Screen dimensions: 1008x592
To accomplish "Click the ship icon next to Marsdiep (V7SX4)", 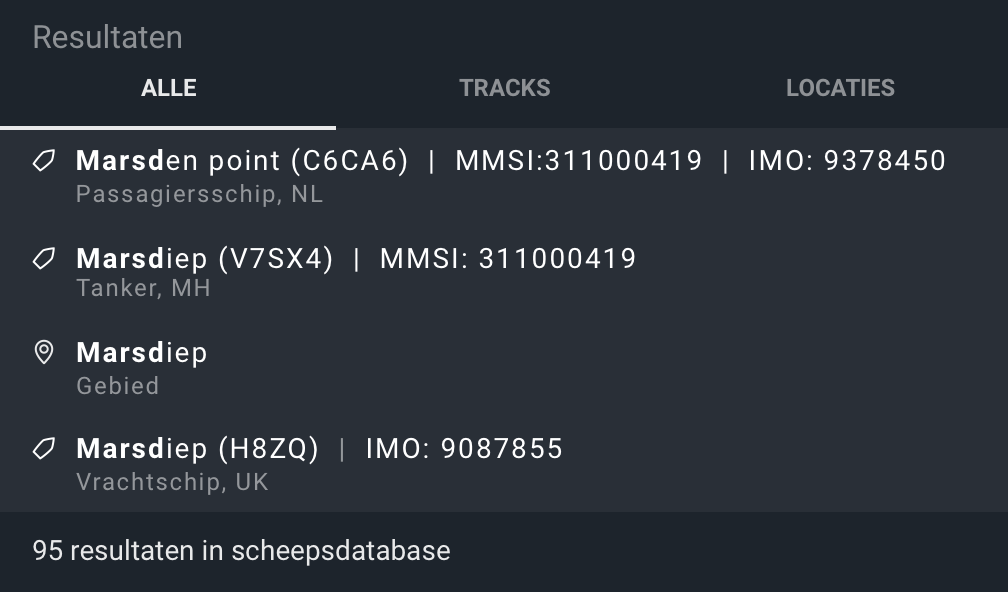I will (x=44, y=258).
